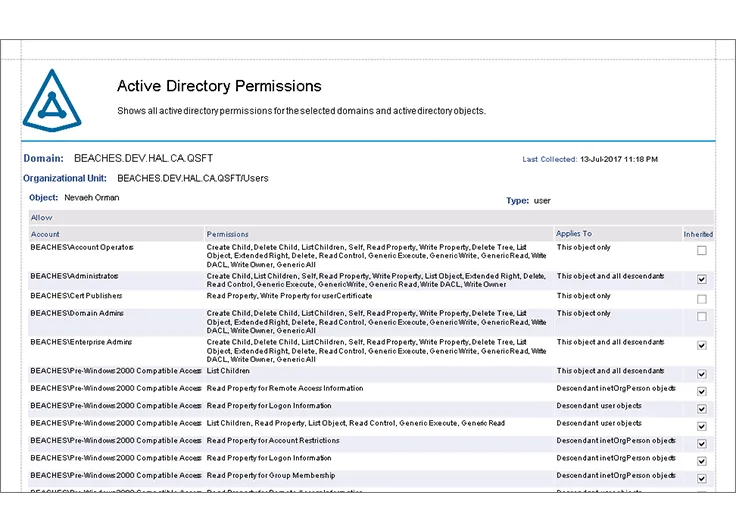Screen dimensions: 736x532
Task: Select the Active Directory Permissions title
Action: [x=219, y=86]
